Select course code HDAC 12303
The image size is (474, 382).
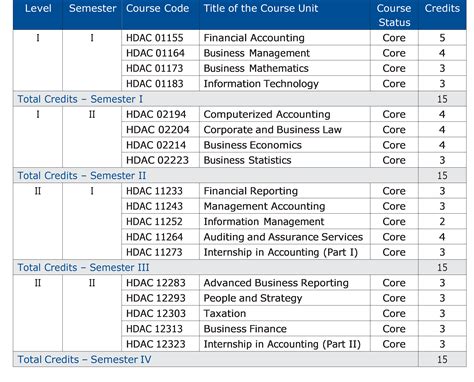pyautogui.click(x=156, y=314)
